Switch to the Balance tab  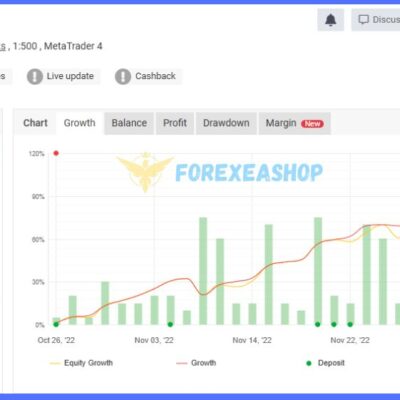tap(129, 123)
